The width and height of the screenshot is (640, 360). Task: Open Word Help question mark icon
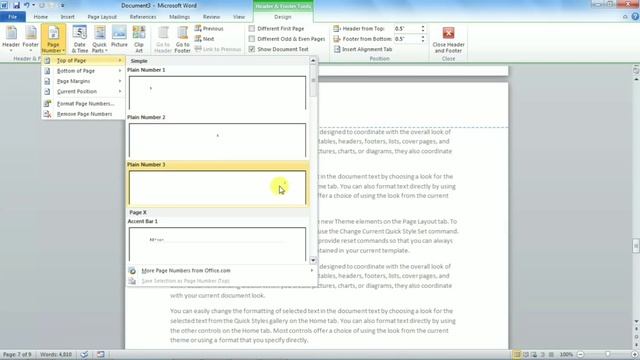pos(635,17)
